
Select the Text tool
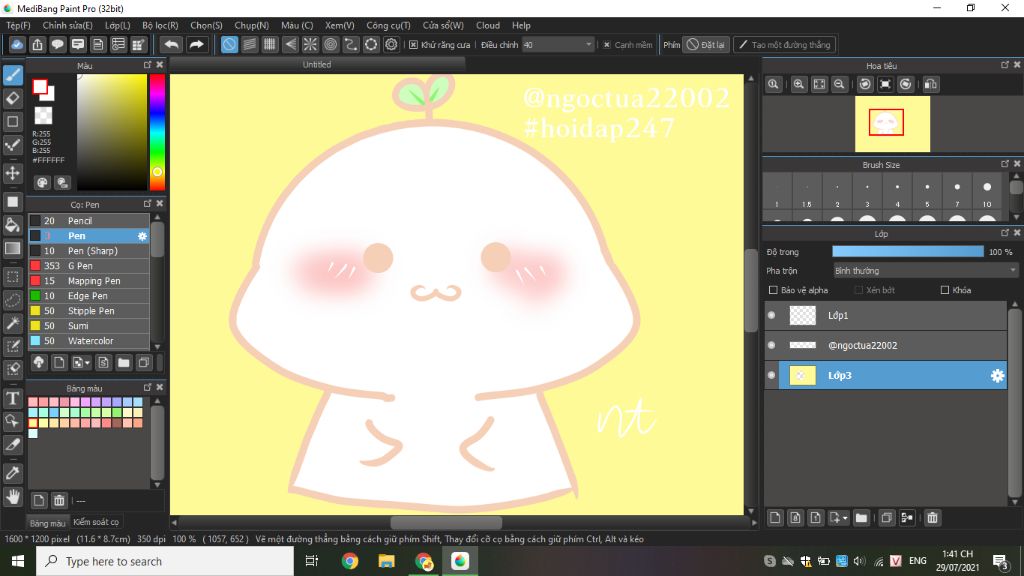tap(12, 398)
